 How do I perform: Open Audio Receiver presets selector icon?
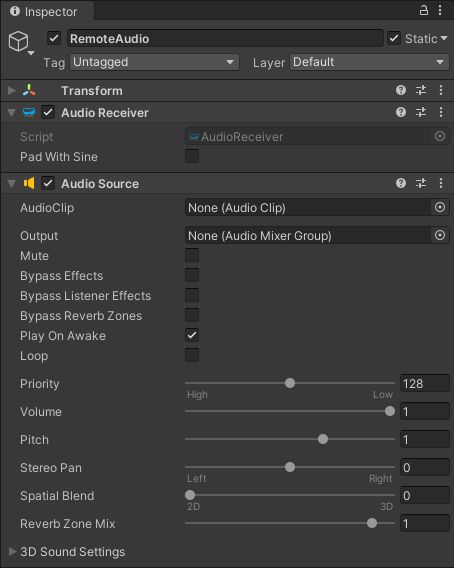pos(421,112)
